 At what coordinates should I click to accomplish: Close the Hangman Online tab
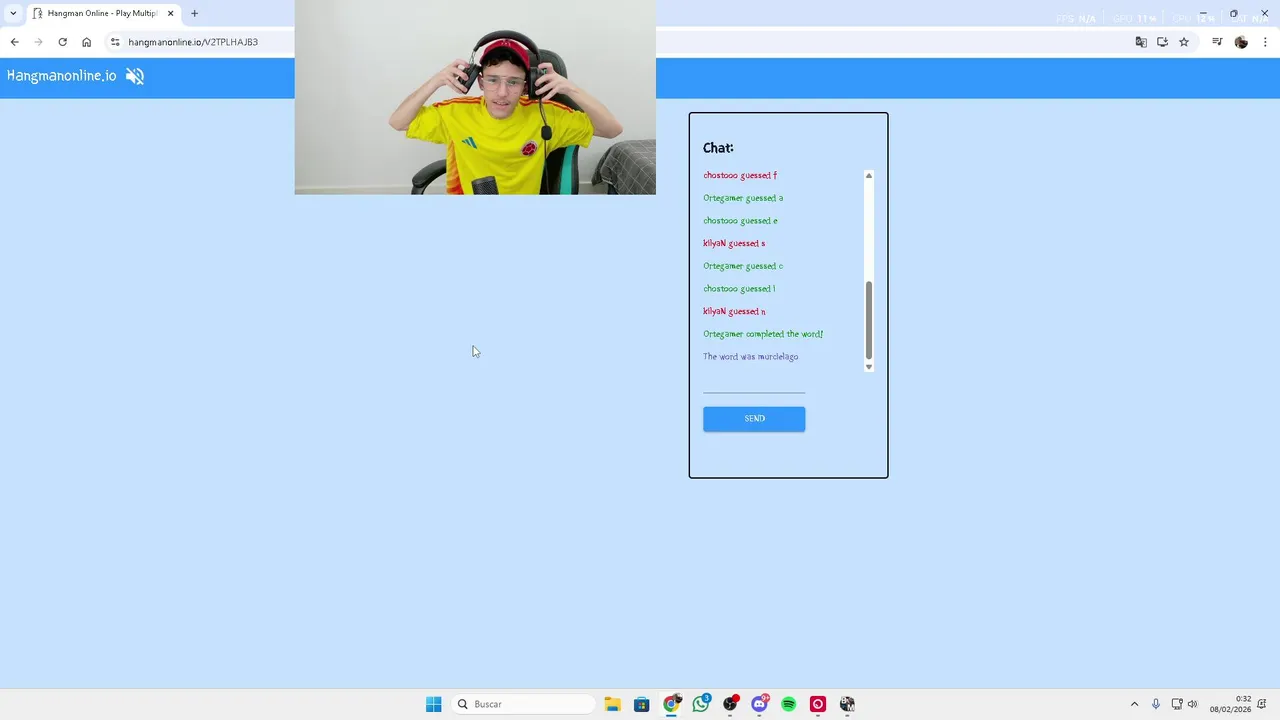tap(170, 13)
